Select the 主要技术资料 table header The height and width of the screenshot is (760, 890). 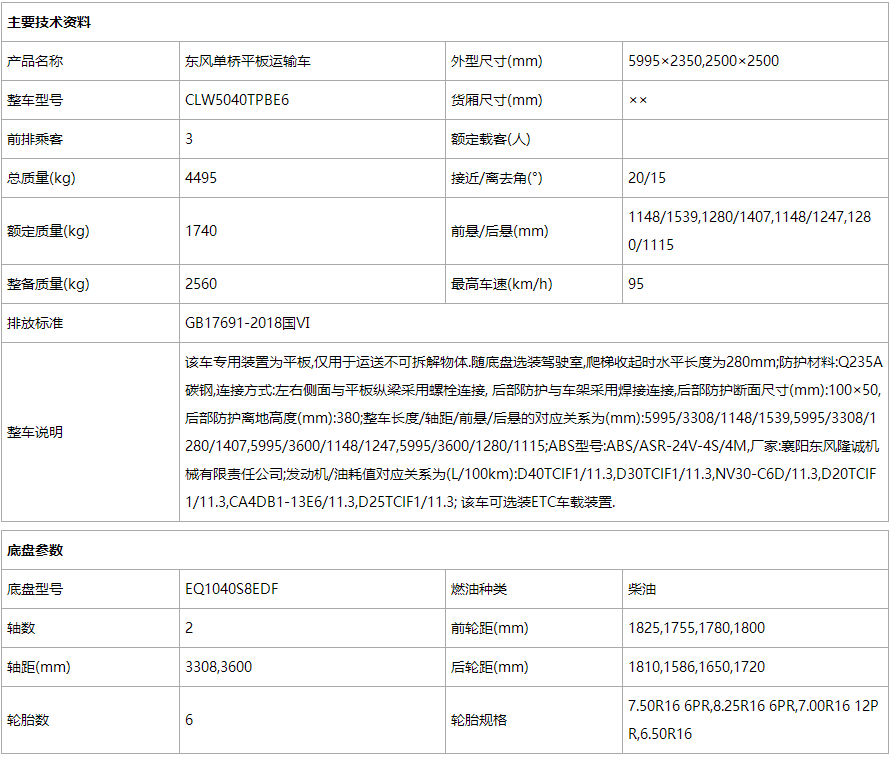[x=49, y=22]
